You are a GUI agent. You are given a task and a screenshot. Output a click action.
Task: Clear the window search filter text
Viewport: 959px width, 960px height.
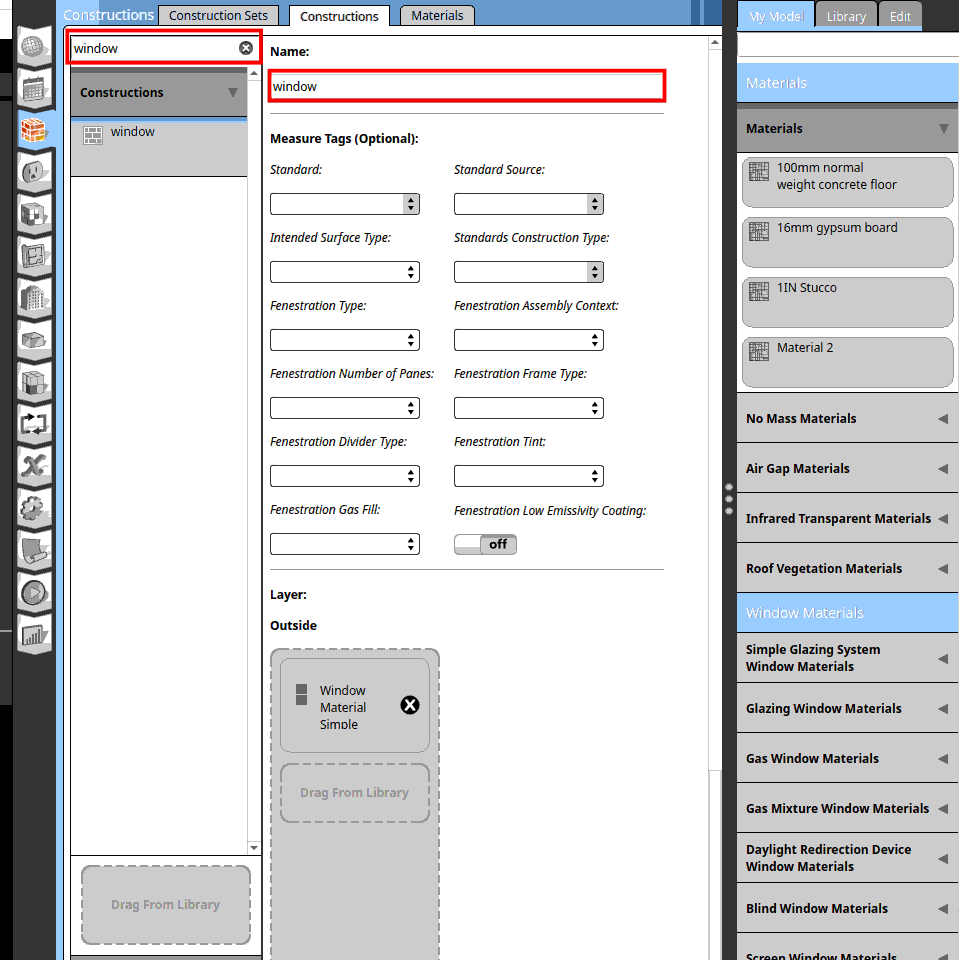246,48
